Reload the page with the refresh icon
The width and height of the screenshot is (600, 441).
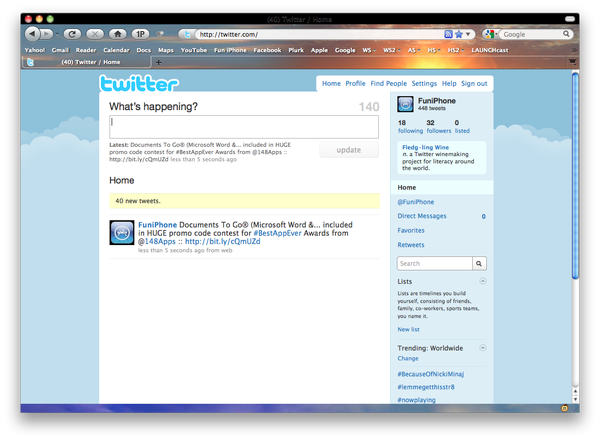(x=72, y=34)
